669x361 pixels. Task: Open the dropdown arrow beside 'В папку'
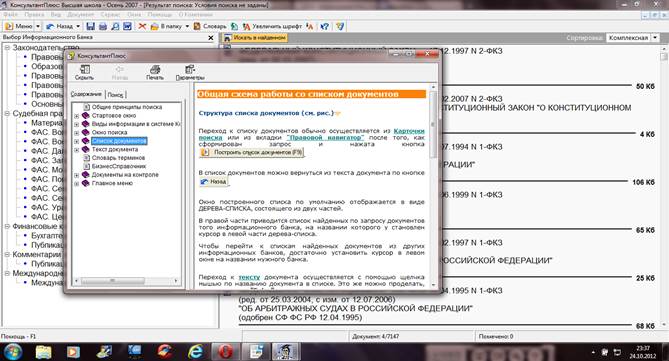187,26
